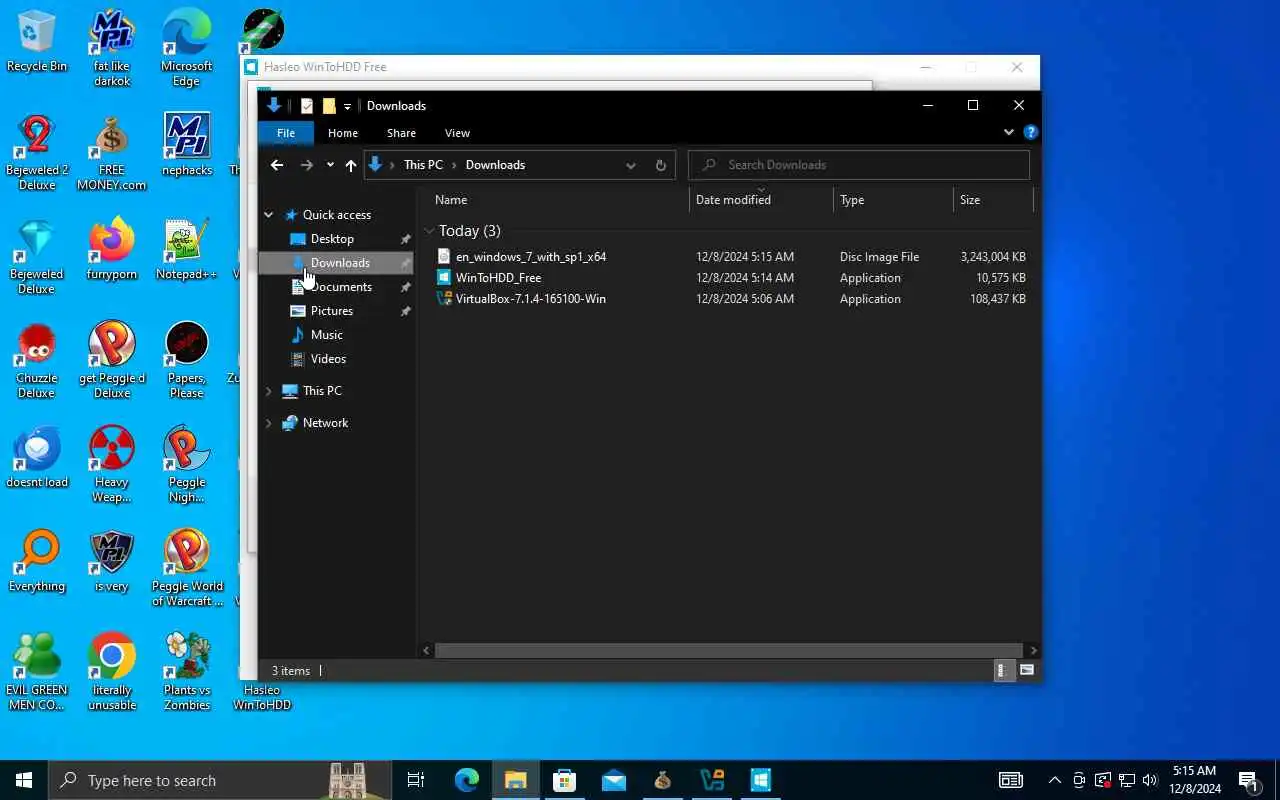
Task: Open the address bar history dropdown
Action: (x=631, y=165)
